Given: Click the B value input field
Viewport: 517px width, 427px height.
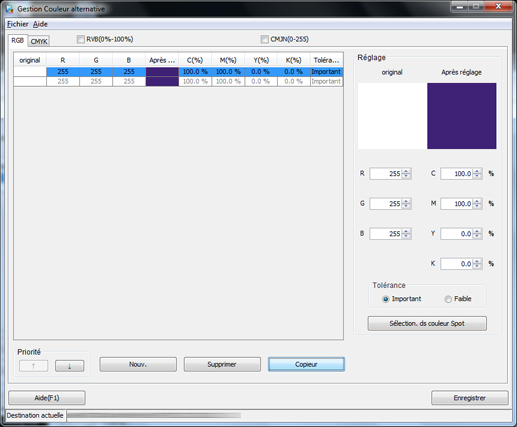Looking at the screenshot, I should [386, 234].
